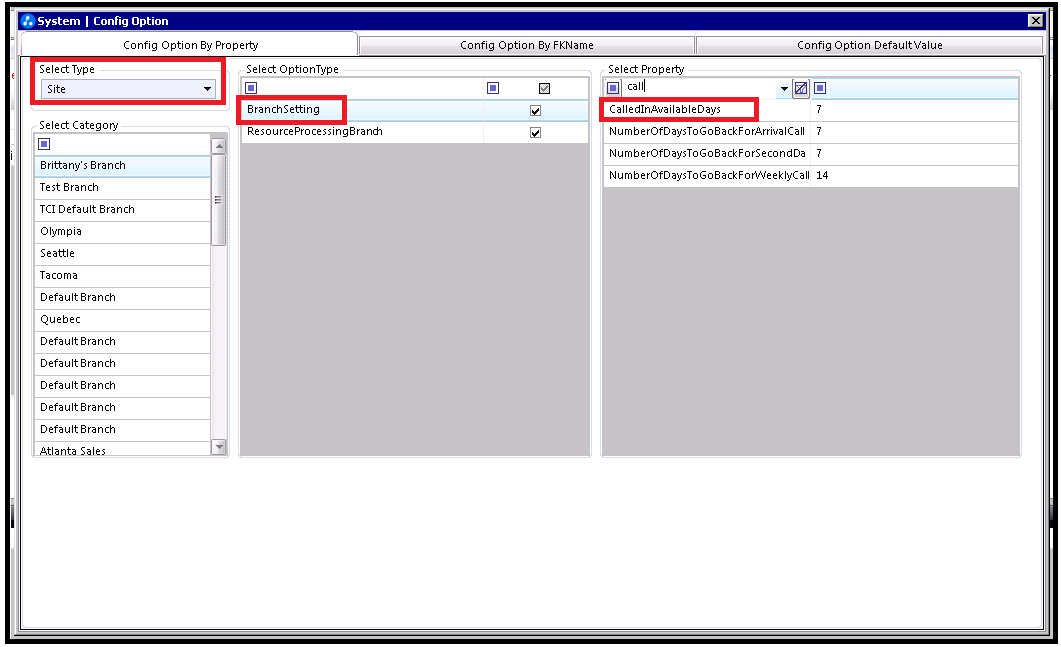Select the NumberOfDaysToGoBackForArrivalCall property
This screenshot has height=647, width=1061.
(706, 132)
